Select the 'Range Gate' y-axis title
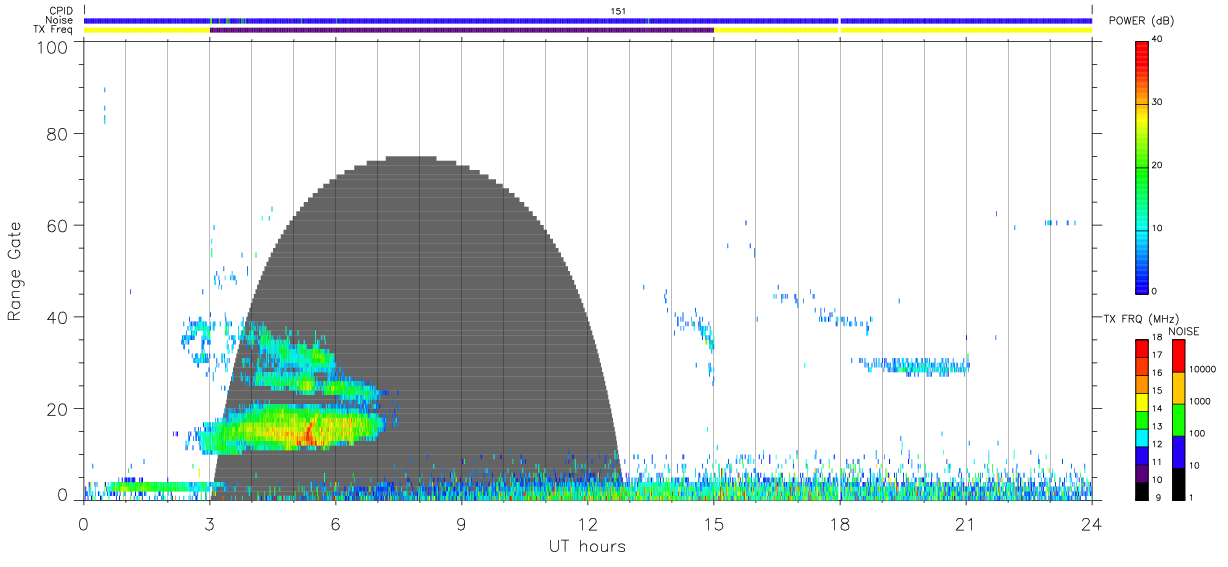Viewport: 1228px width, 567px height. [15, 272]
